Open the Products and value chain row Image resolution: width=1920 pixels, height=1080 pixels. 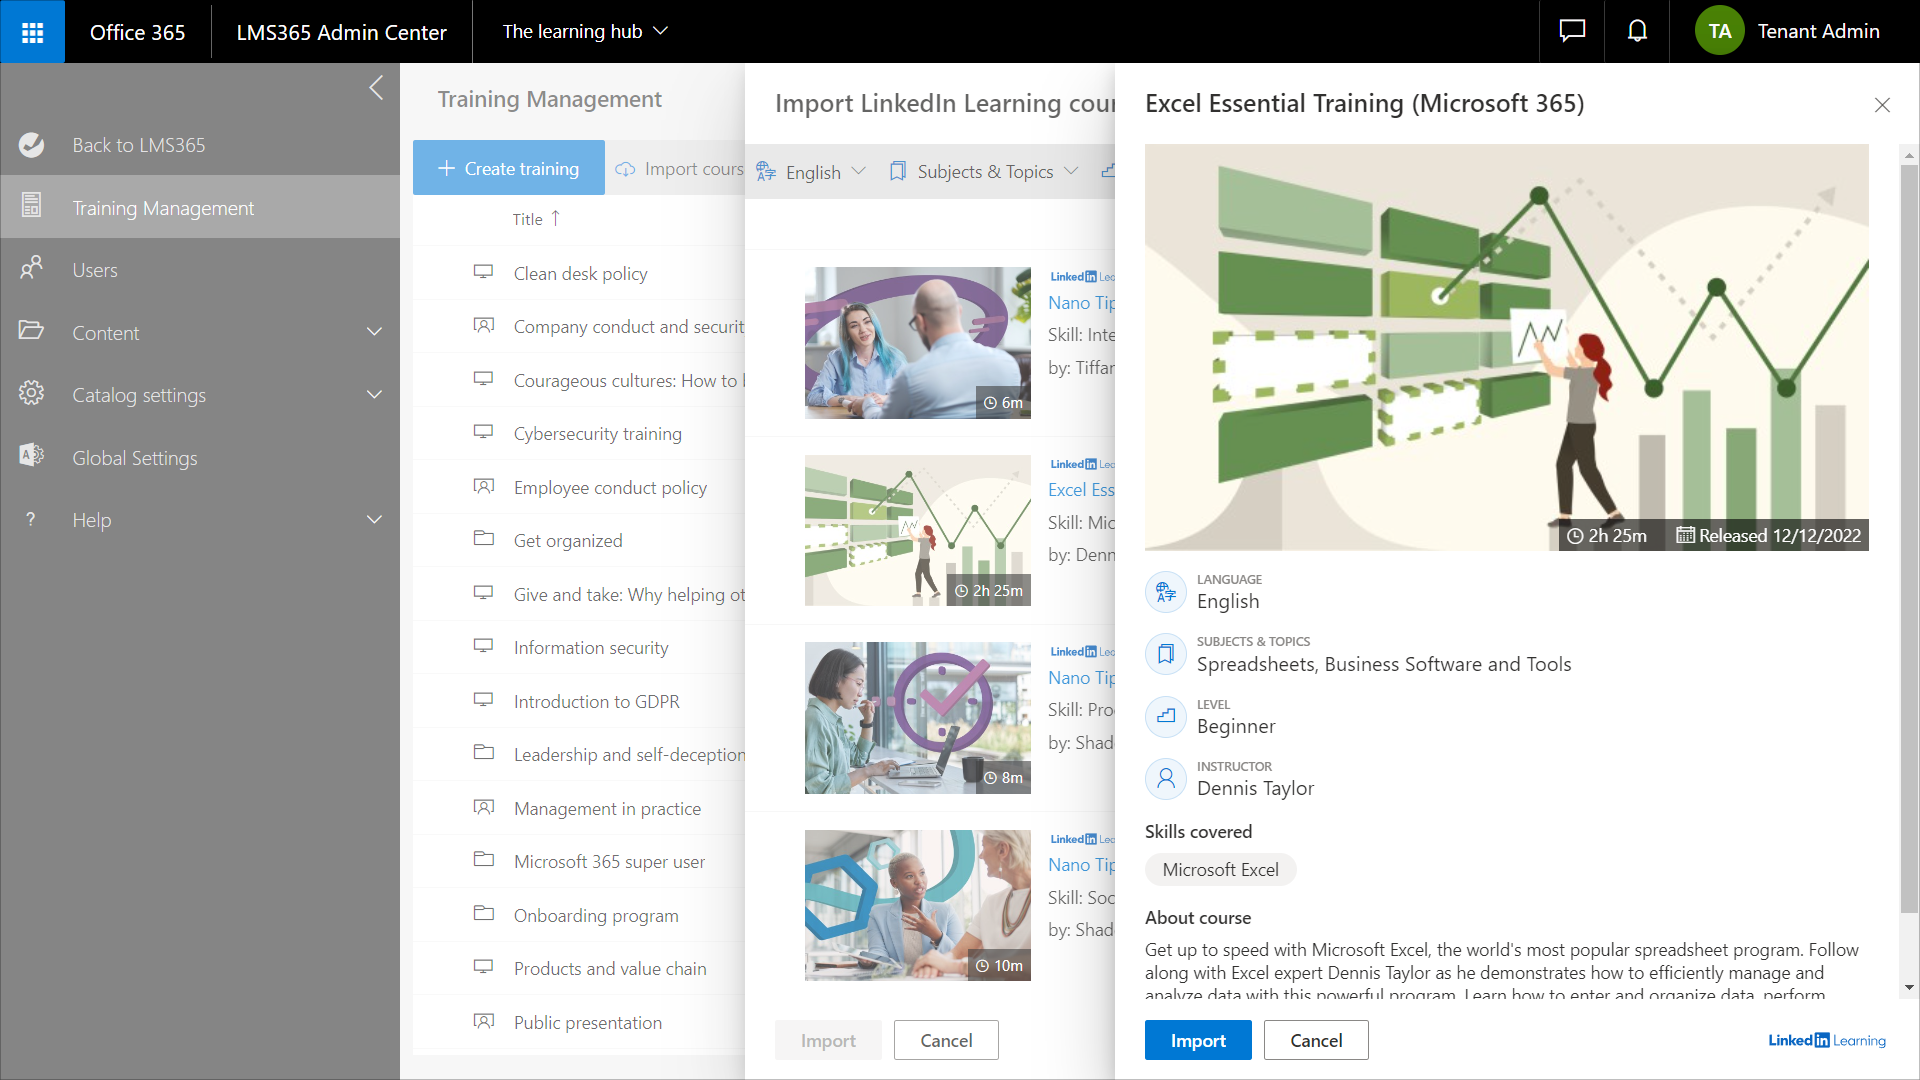(x=579, y=968)
